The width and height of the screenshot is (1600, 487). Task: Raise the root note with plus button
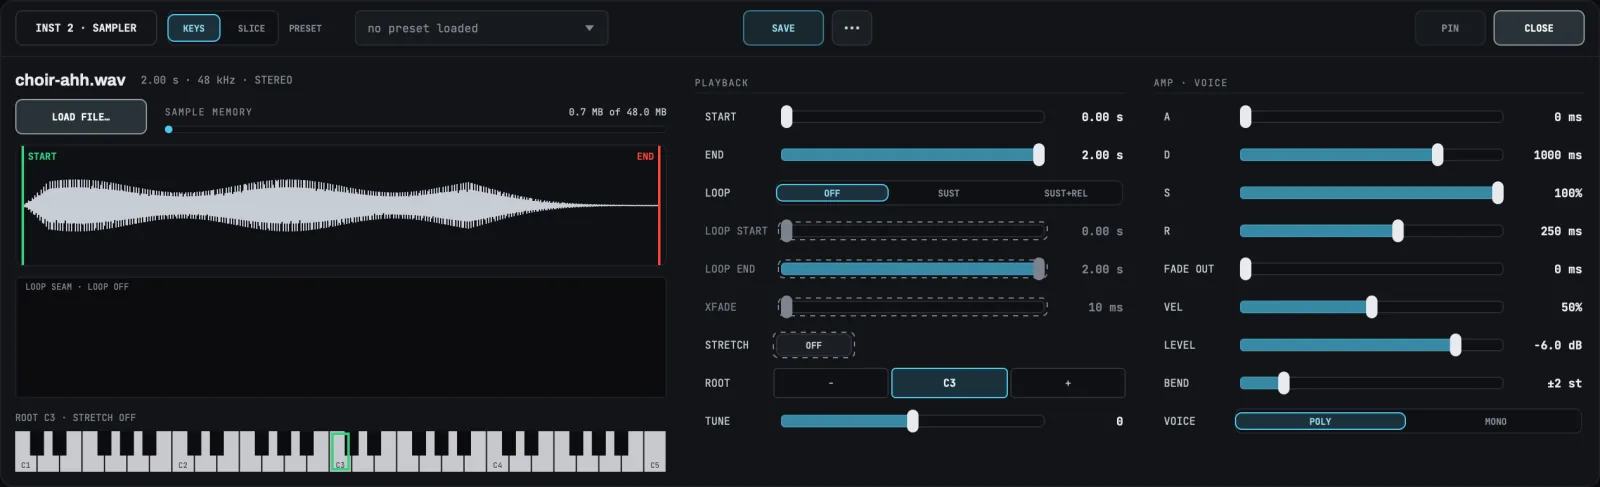1068,383
